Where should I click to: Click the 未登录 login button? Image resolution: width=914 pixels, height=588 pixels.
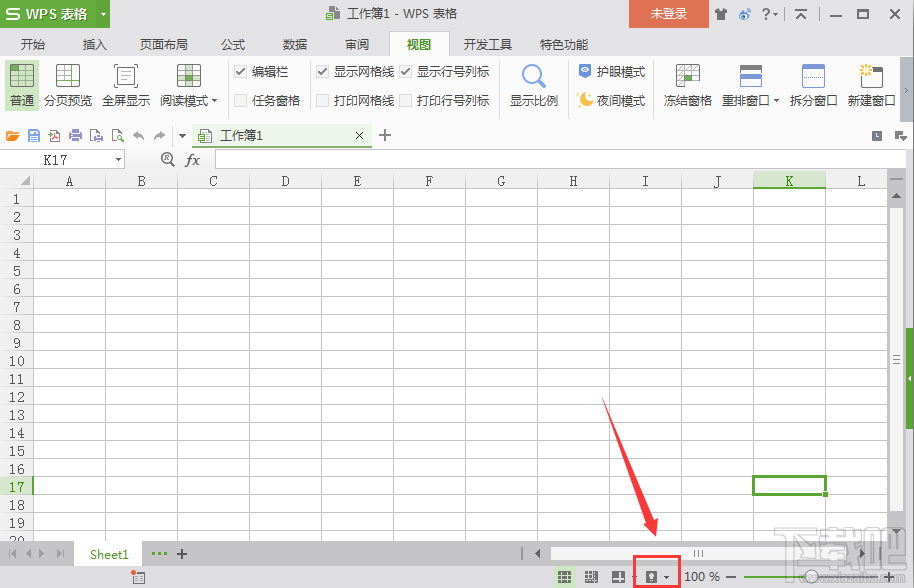pos(667,14)
